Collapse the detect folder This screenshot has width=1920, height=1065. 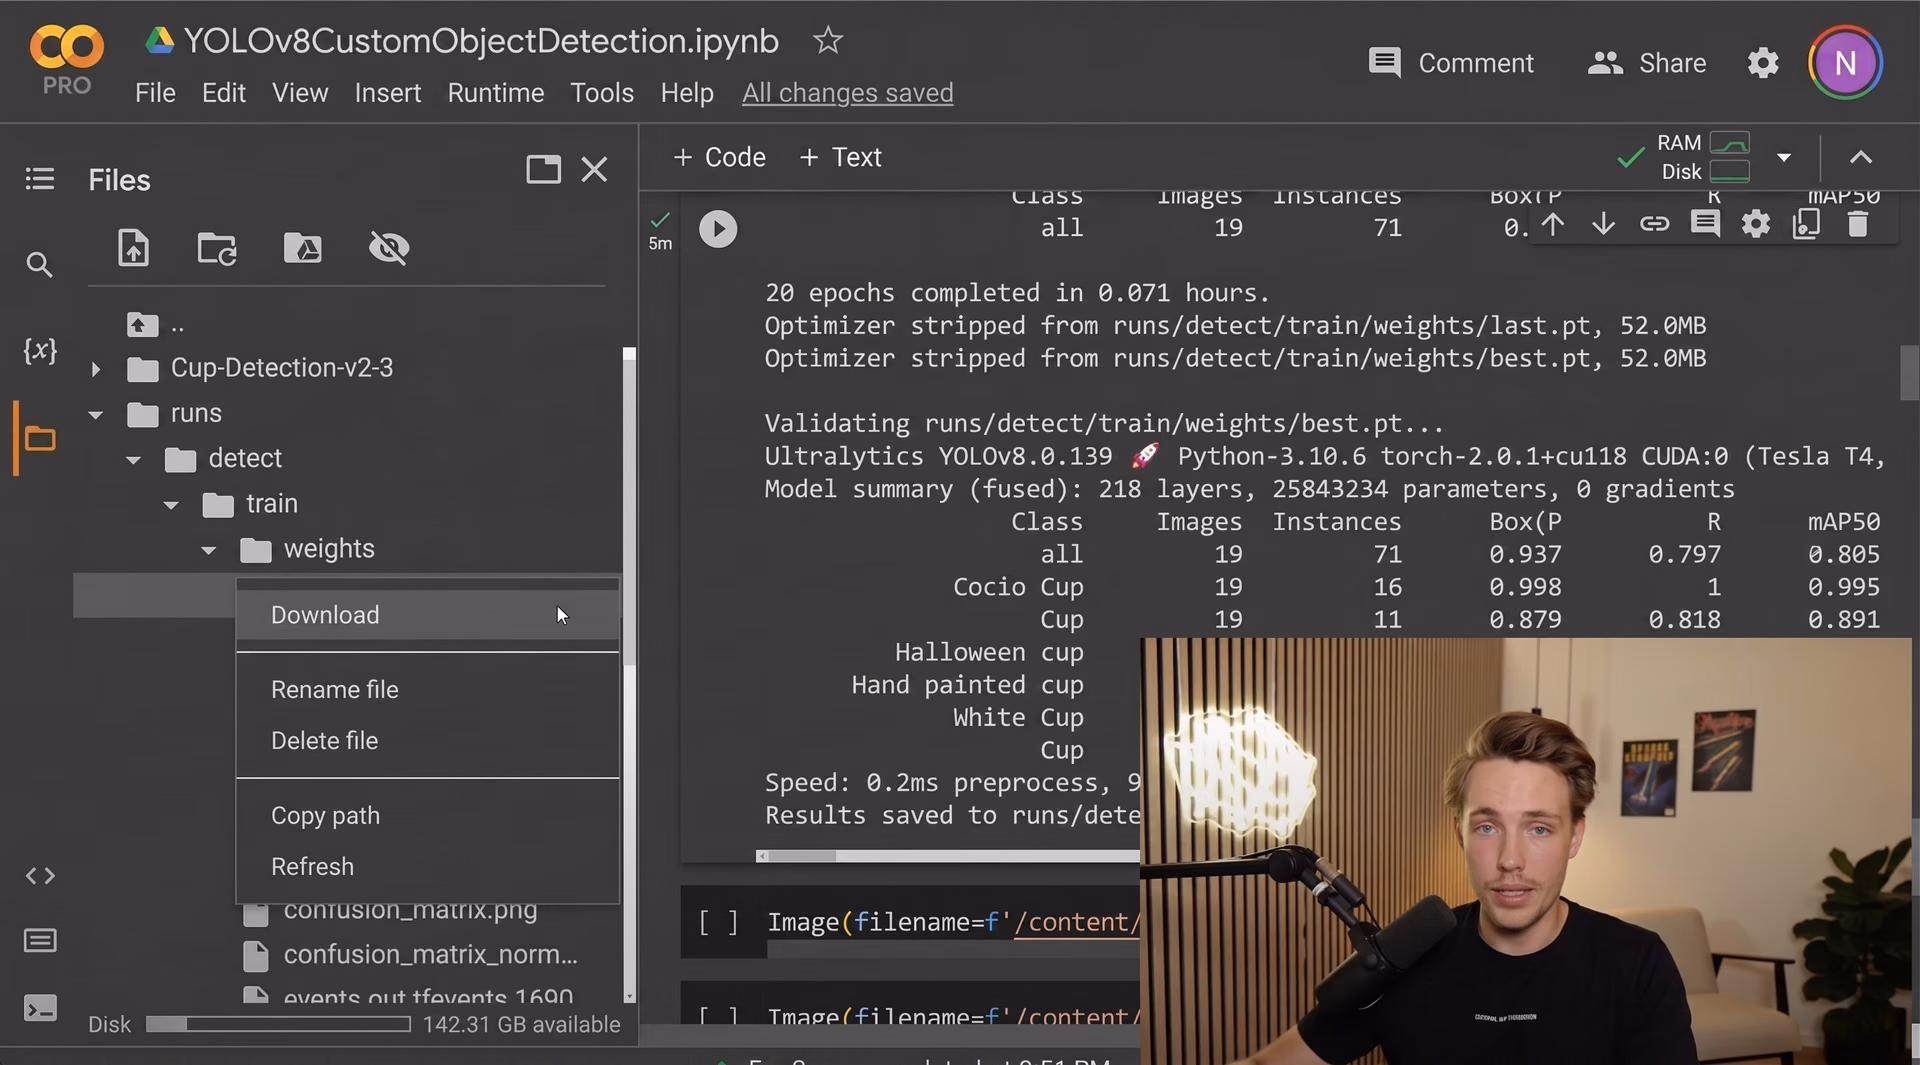pyautogui.click(x=133, y=460)
